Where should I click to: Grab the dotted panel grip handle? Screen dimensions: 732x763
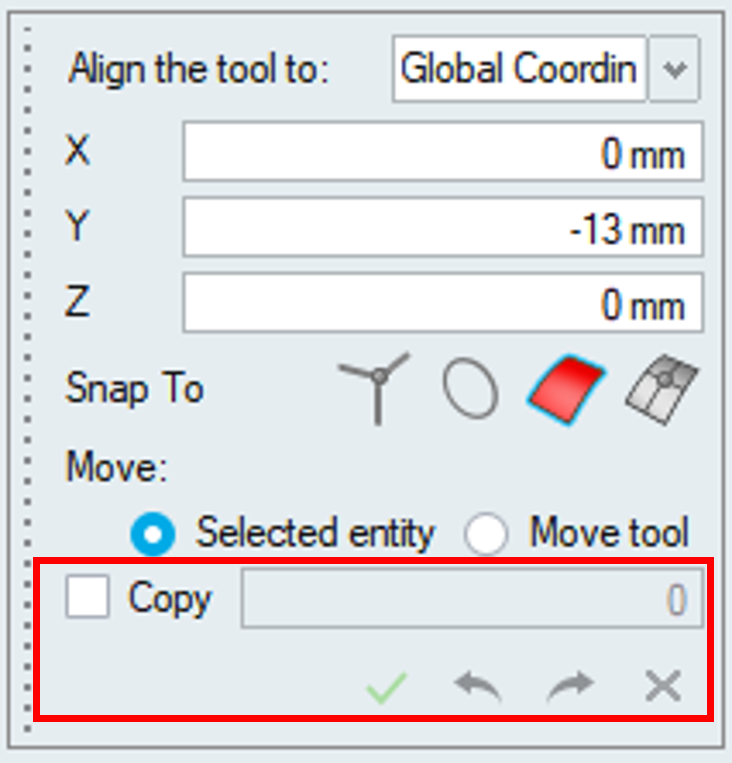(x=27, y=380)
